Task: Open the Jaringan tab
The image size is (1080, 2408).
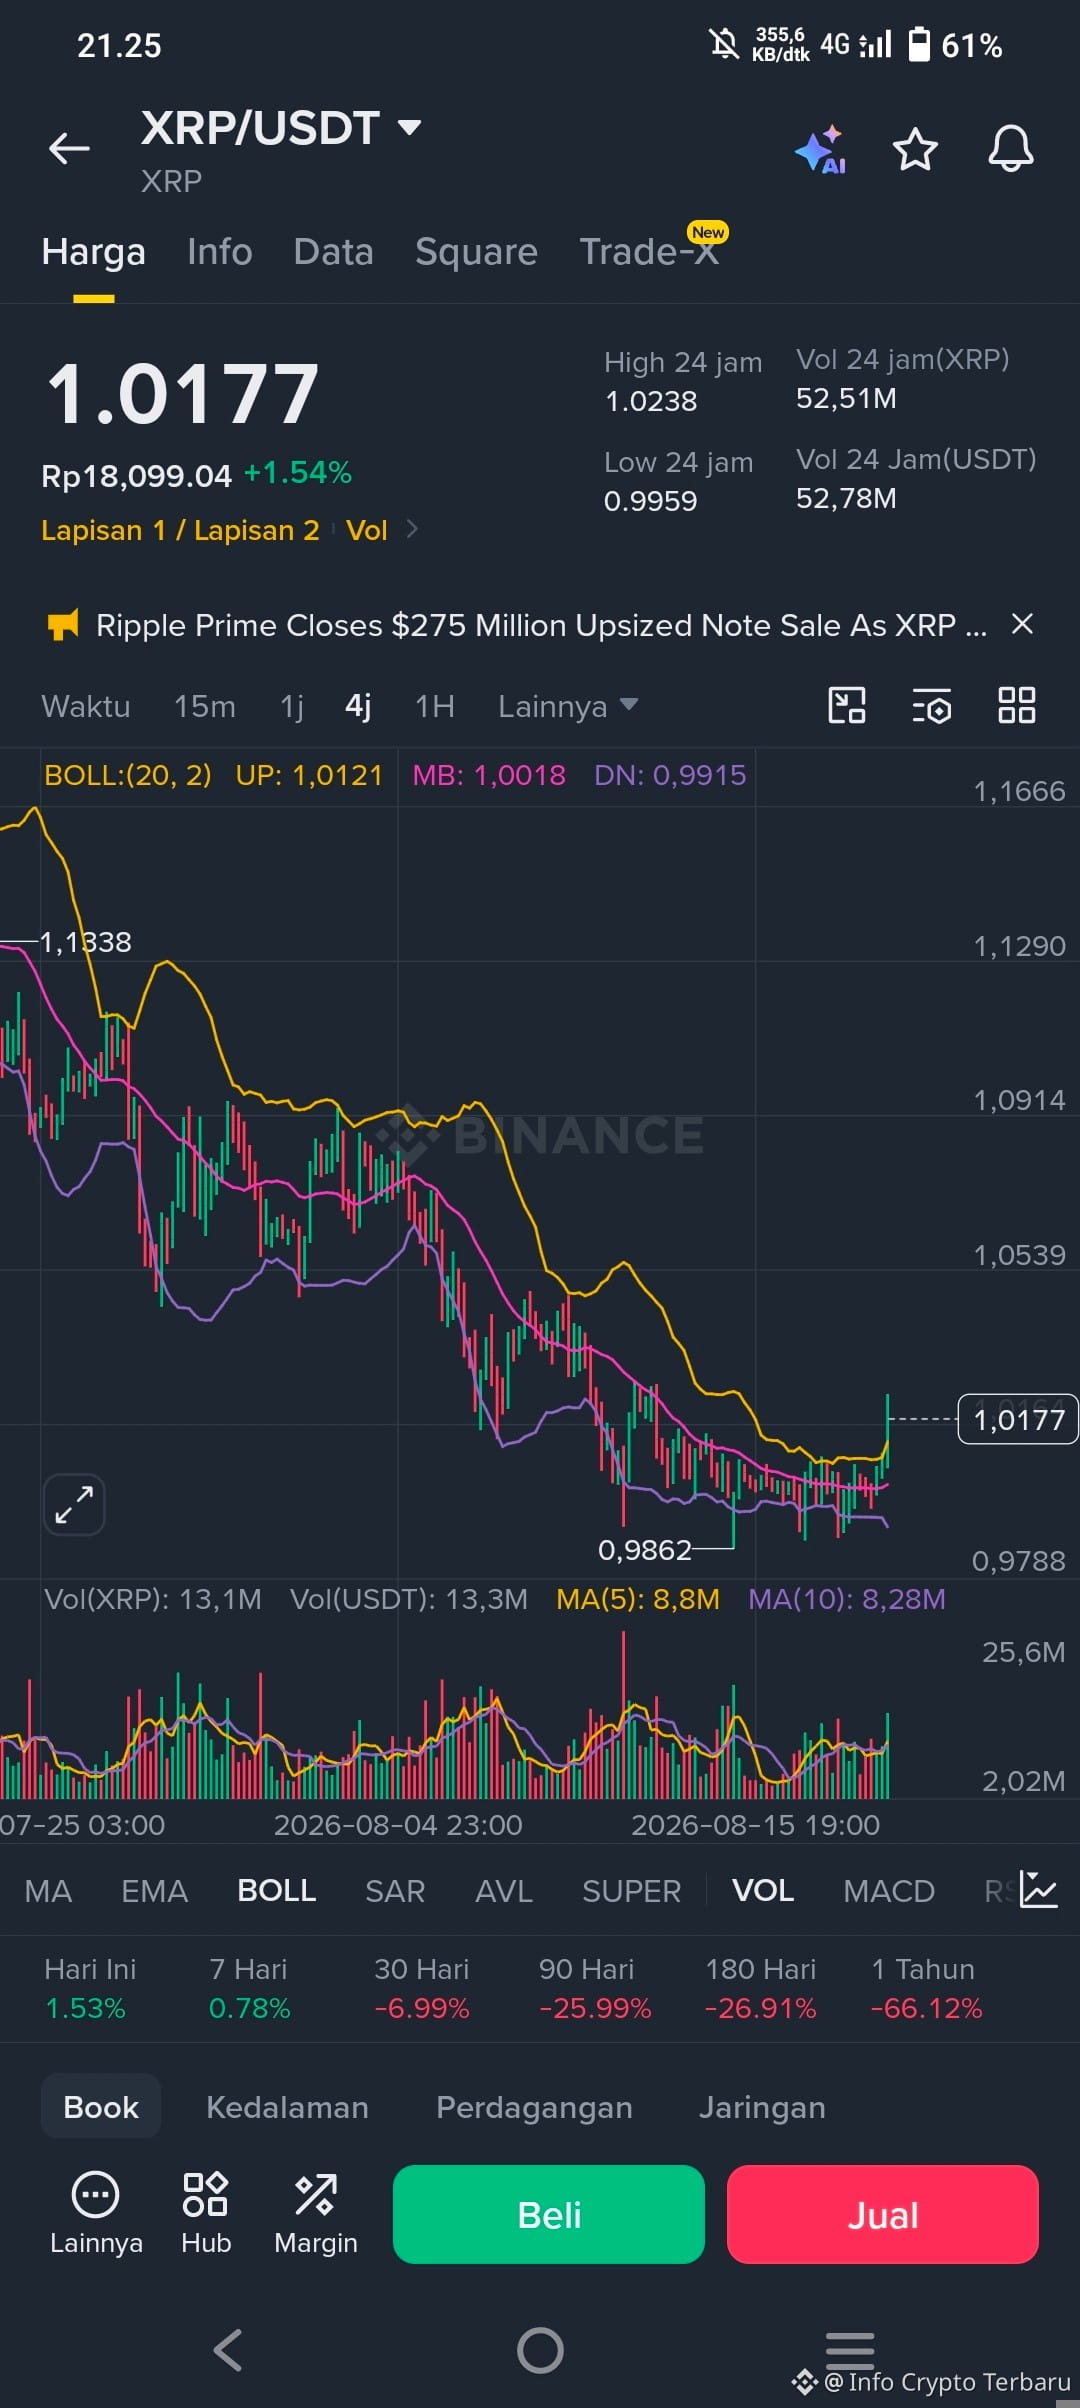Action: tap(762, 2107)
